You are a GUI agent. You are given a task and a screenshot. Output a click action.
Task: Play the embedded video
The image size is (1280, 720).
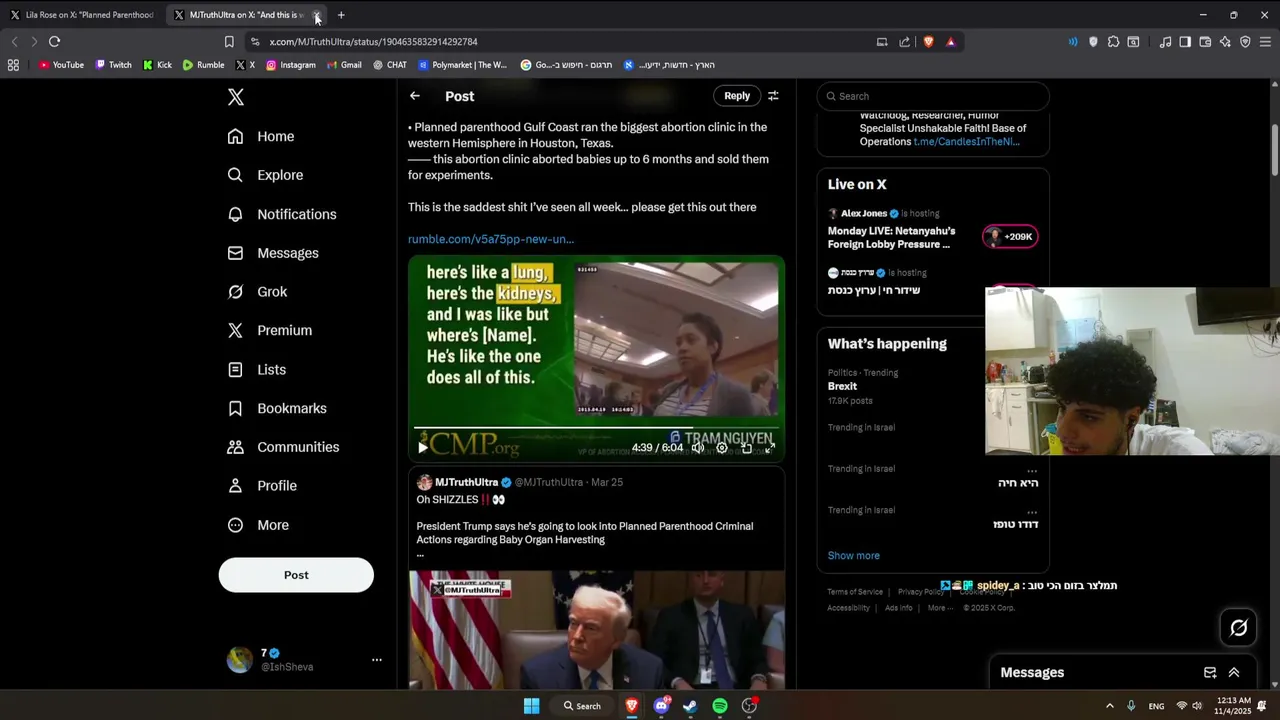[x=423, y=448]
